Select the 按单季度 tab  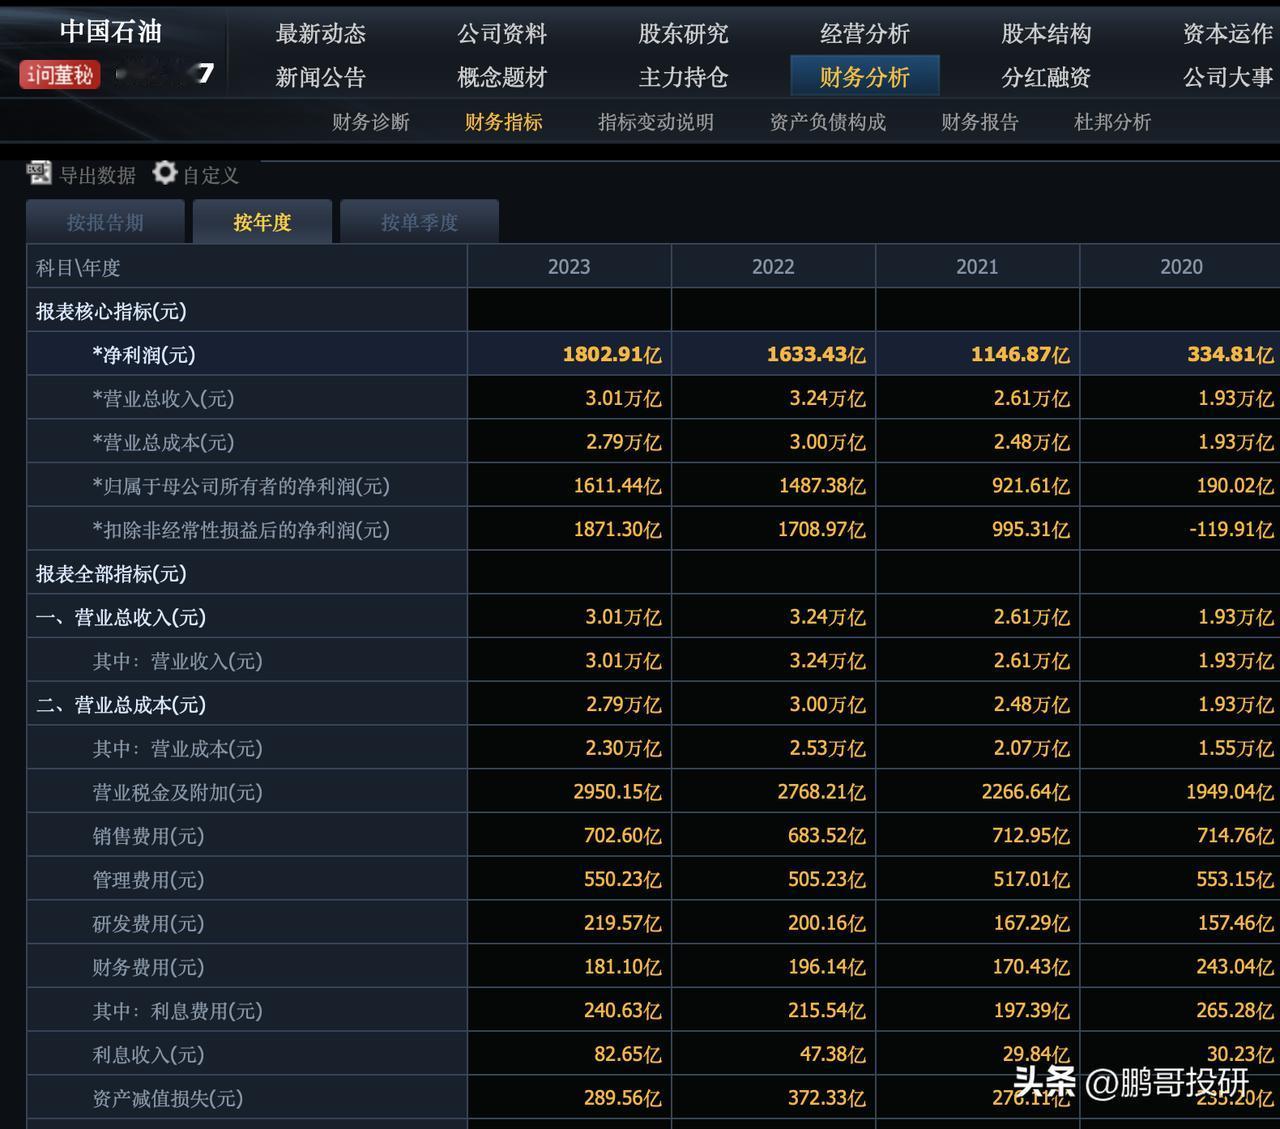point(419,222)
